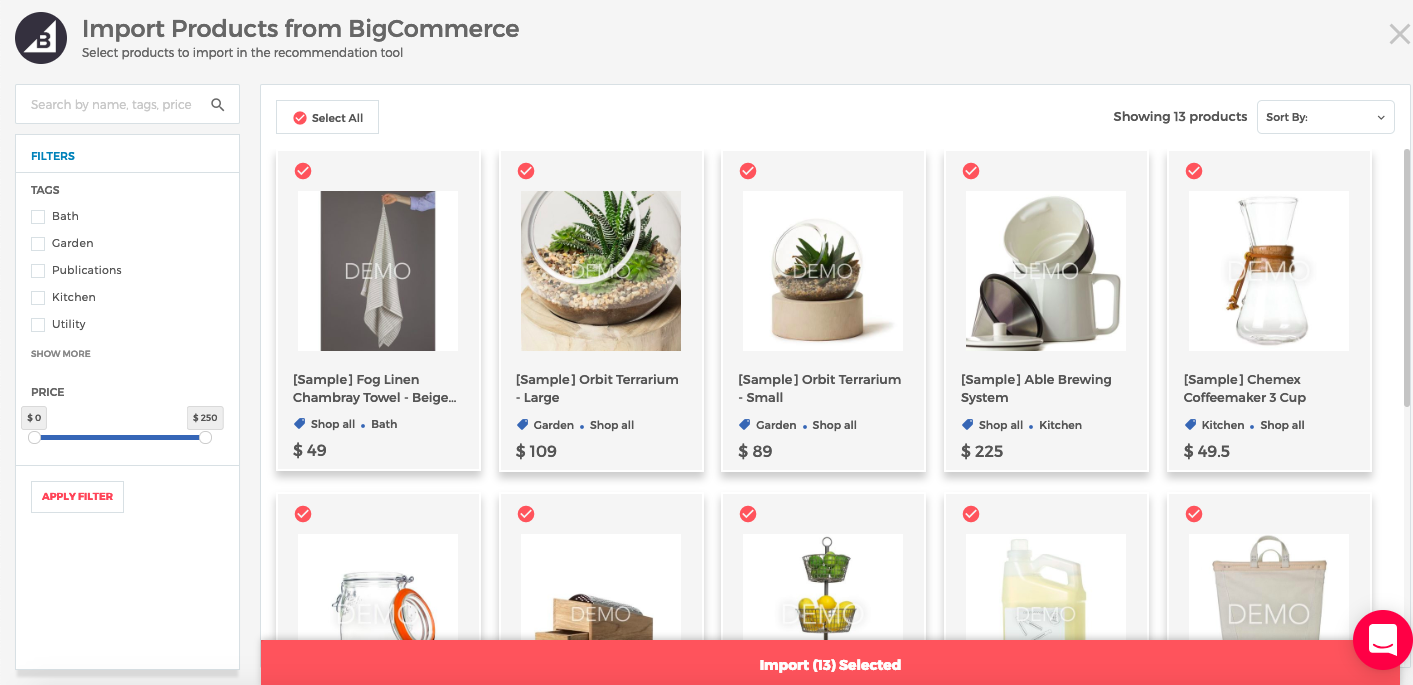Check the Garden tag filter
1413x685 pixels.
(38, 243)
